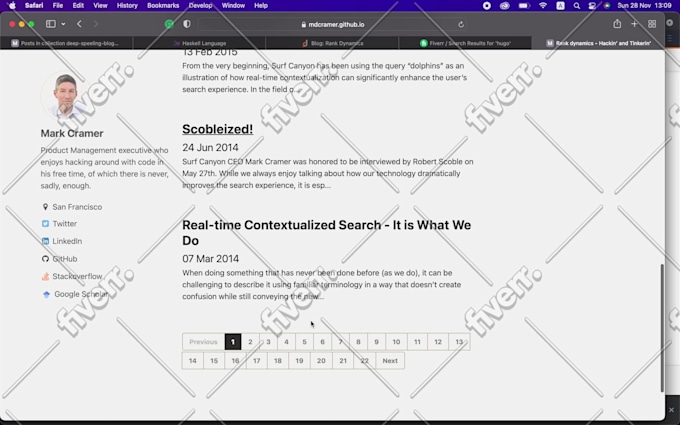Open Spotlight search magnifier icon
Viewport: 680px width, 425px height.
pos(576,6)
